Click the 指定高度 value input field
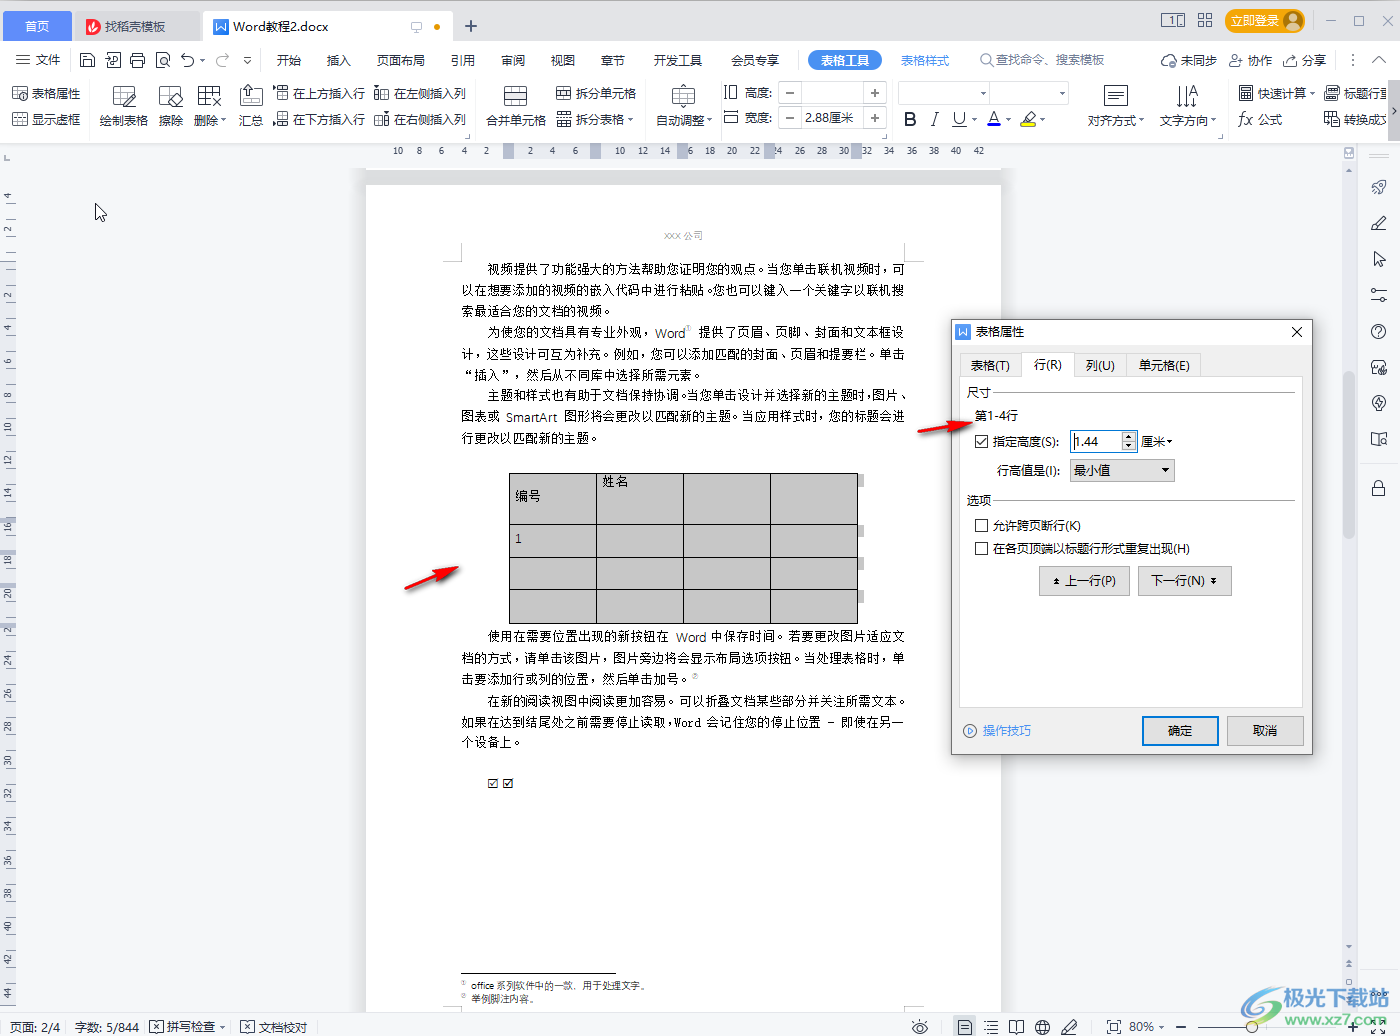The width and height of the screenshot is (1400, 1036). [1096, 441]
